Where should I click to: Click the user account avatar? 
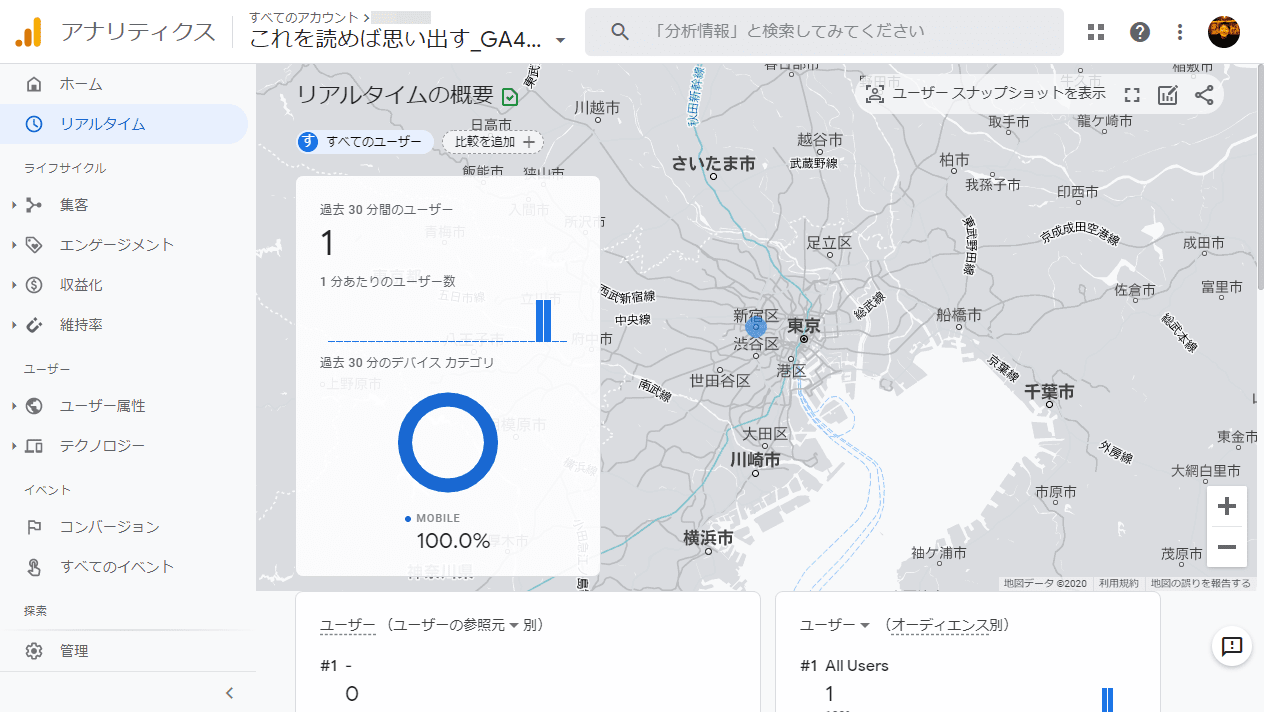(x=1224, y=32)
